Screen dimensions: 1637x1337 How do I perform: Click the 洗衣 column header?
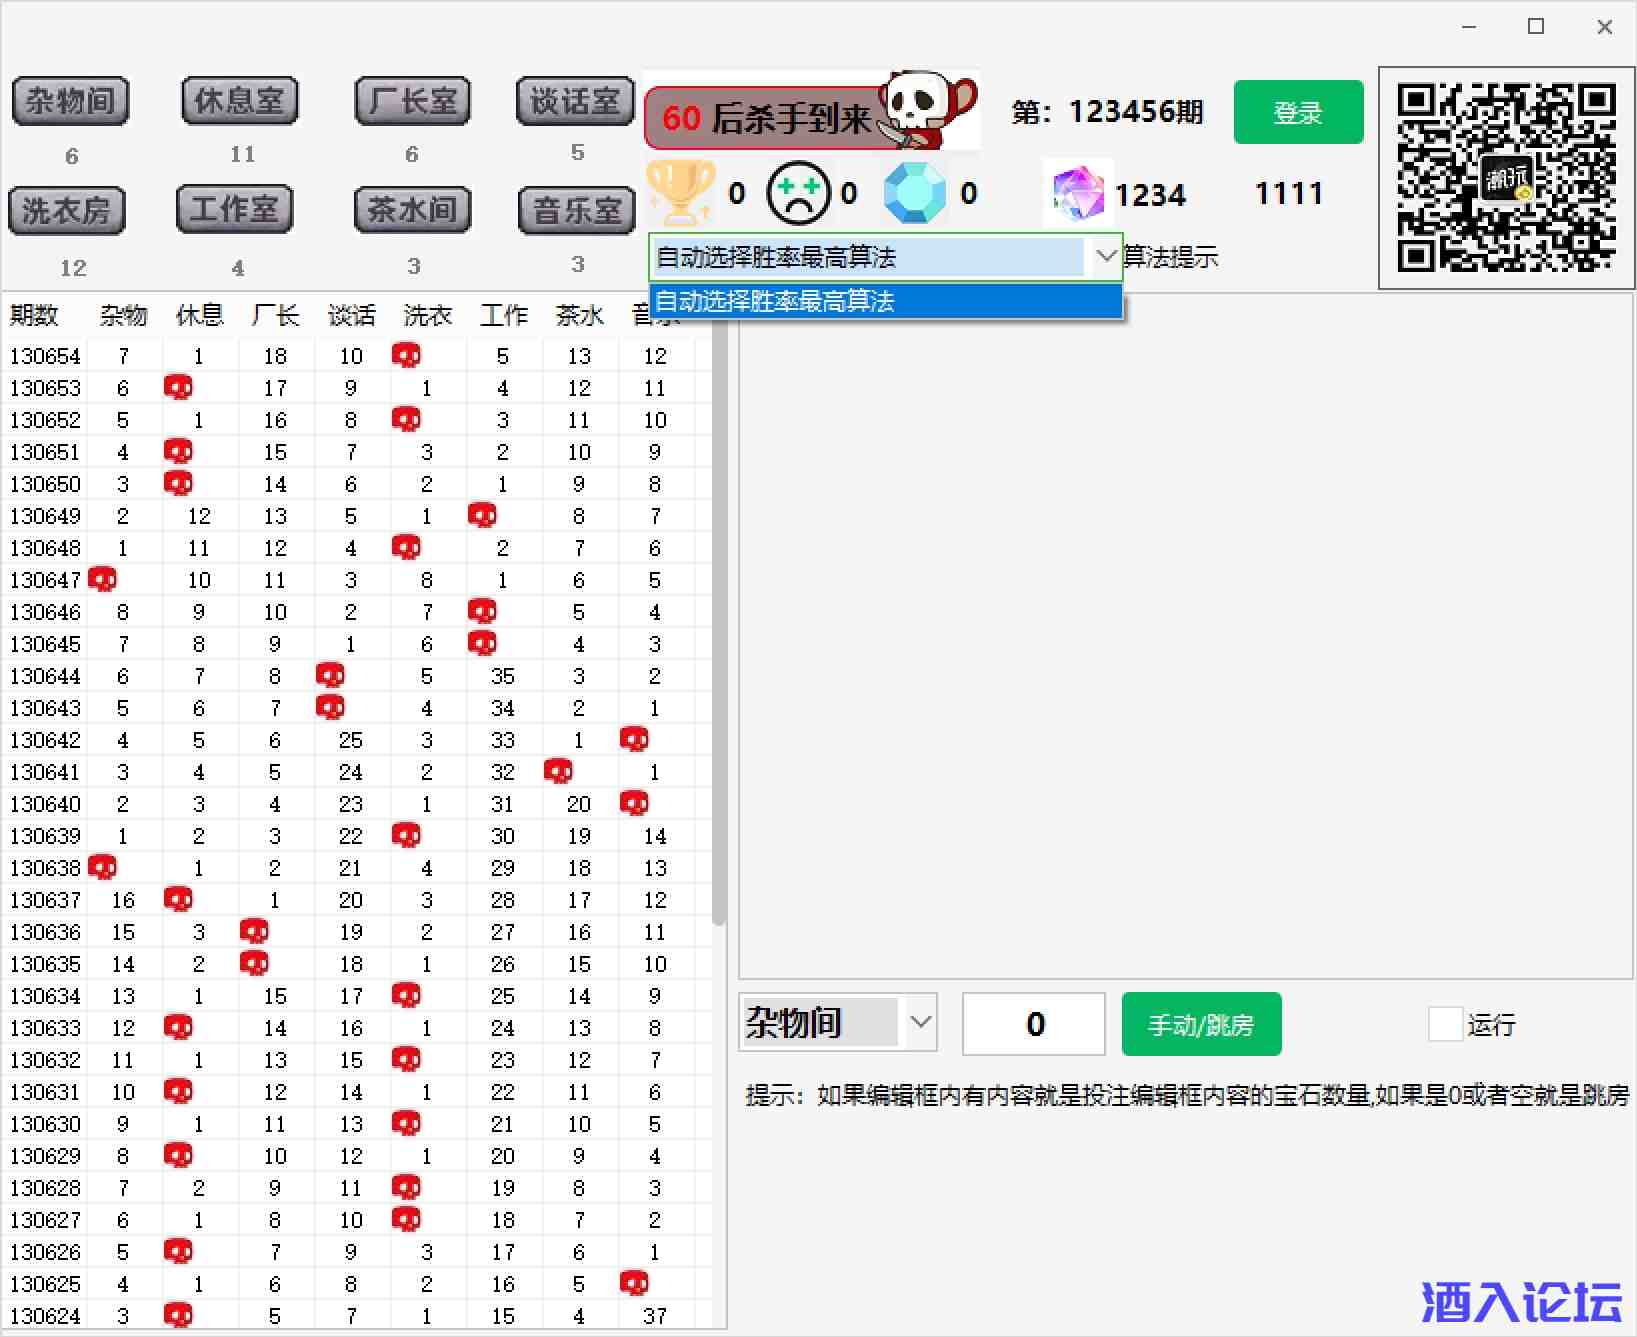coord(427,315)
